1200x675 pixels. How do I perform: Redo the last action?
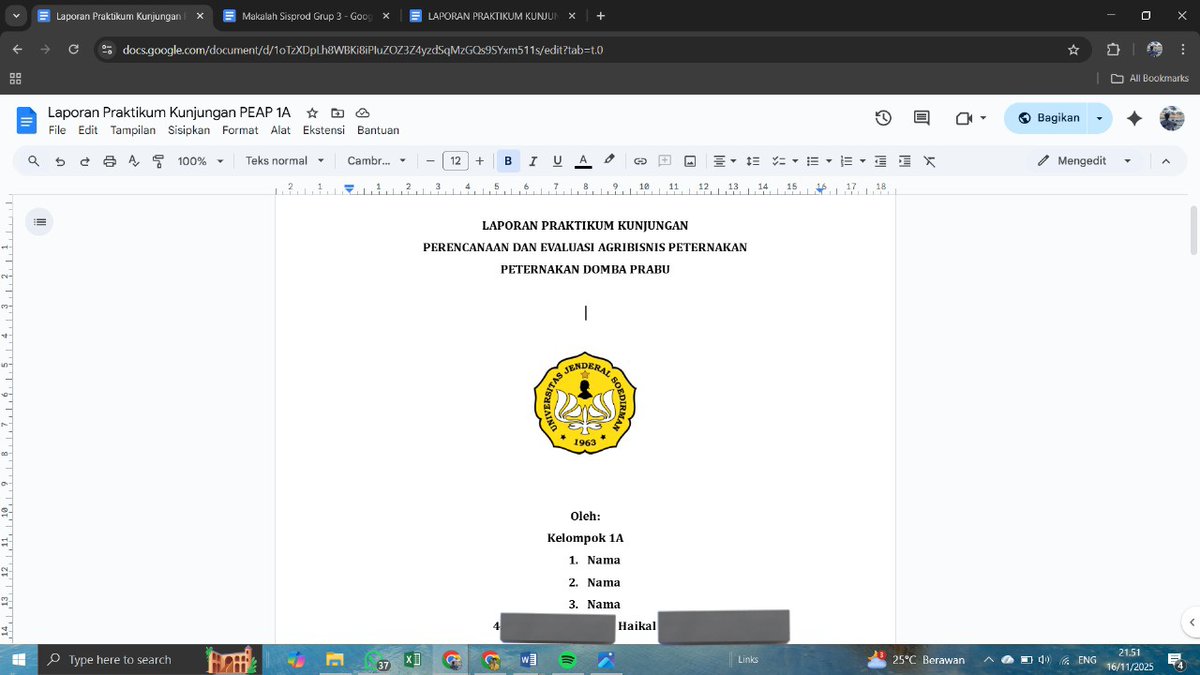85,161
